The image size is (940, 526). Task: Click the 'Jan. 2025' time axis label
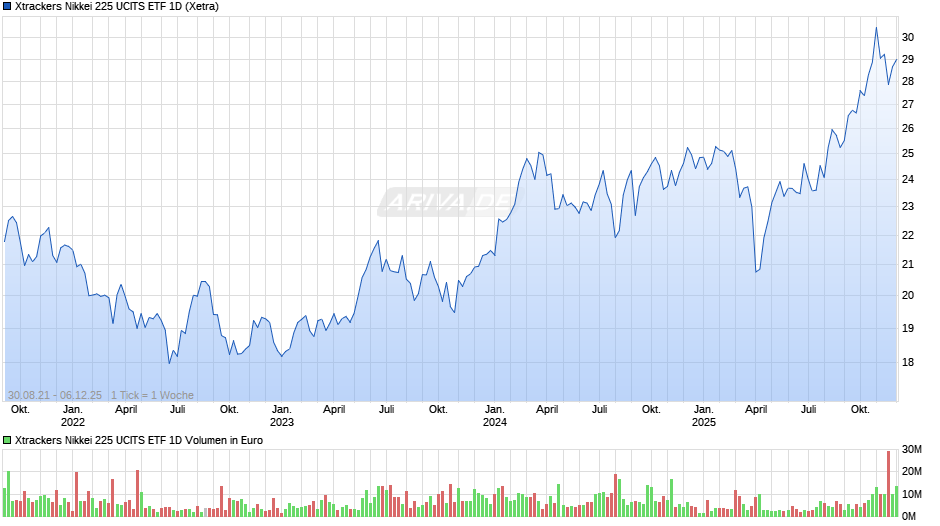[704, 416]
